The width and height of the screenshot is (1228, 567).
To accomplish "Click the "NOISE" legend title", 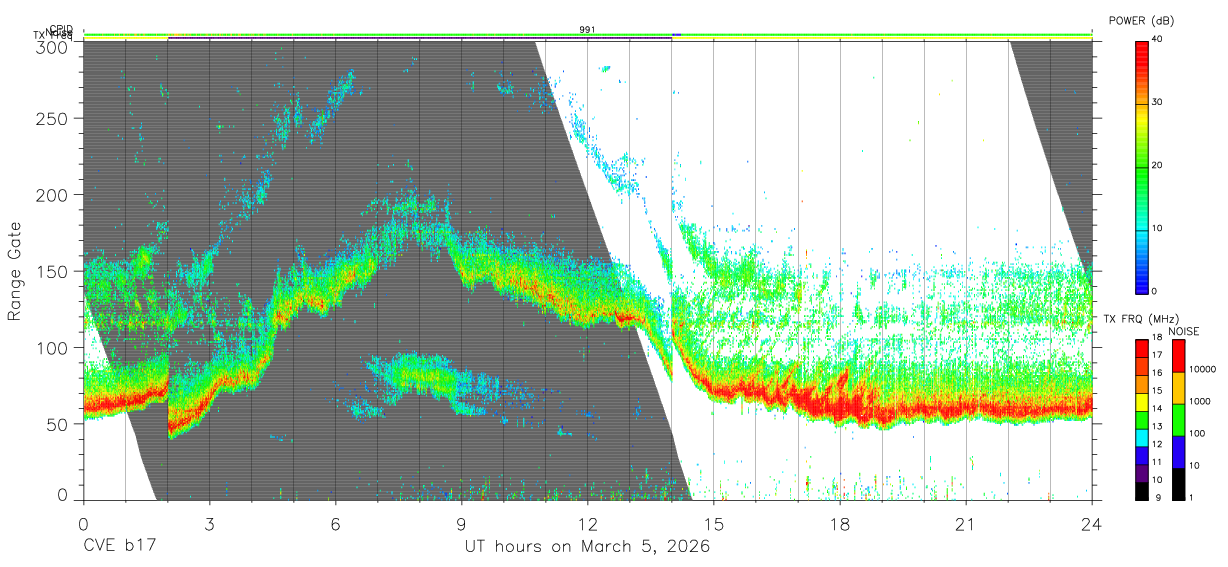I will click(1184, 331).
